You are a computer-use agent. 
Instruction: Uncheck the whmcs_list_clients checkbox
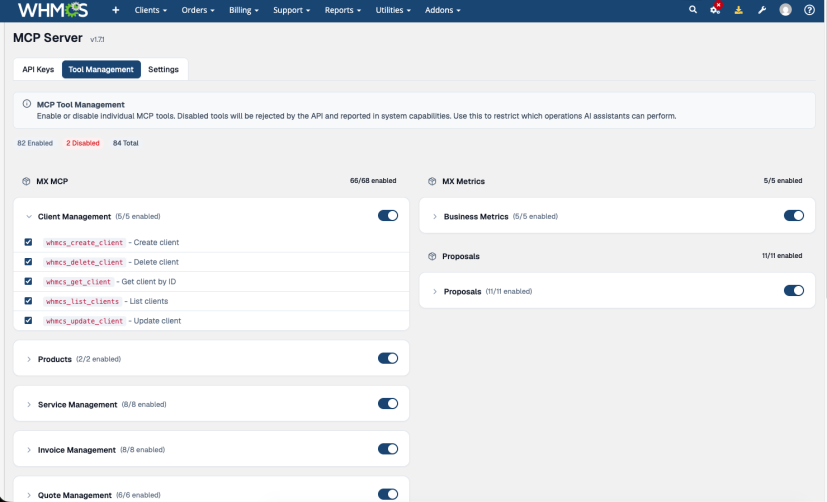pyautogui.click(x=28, y=301)
